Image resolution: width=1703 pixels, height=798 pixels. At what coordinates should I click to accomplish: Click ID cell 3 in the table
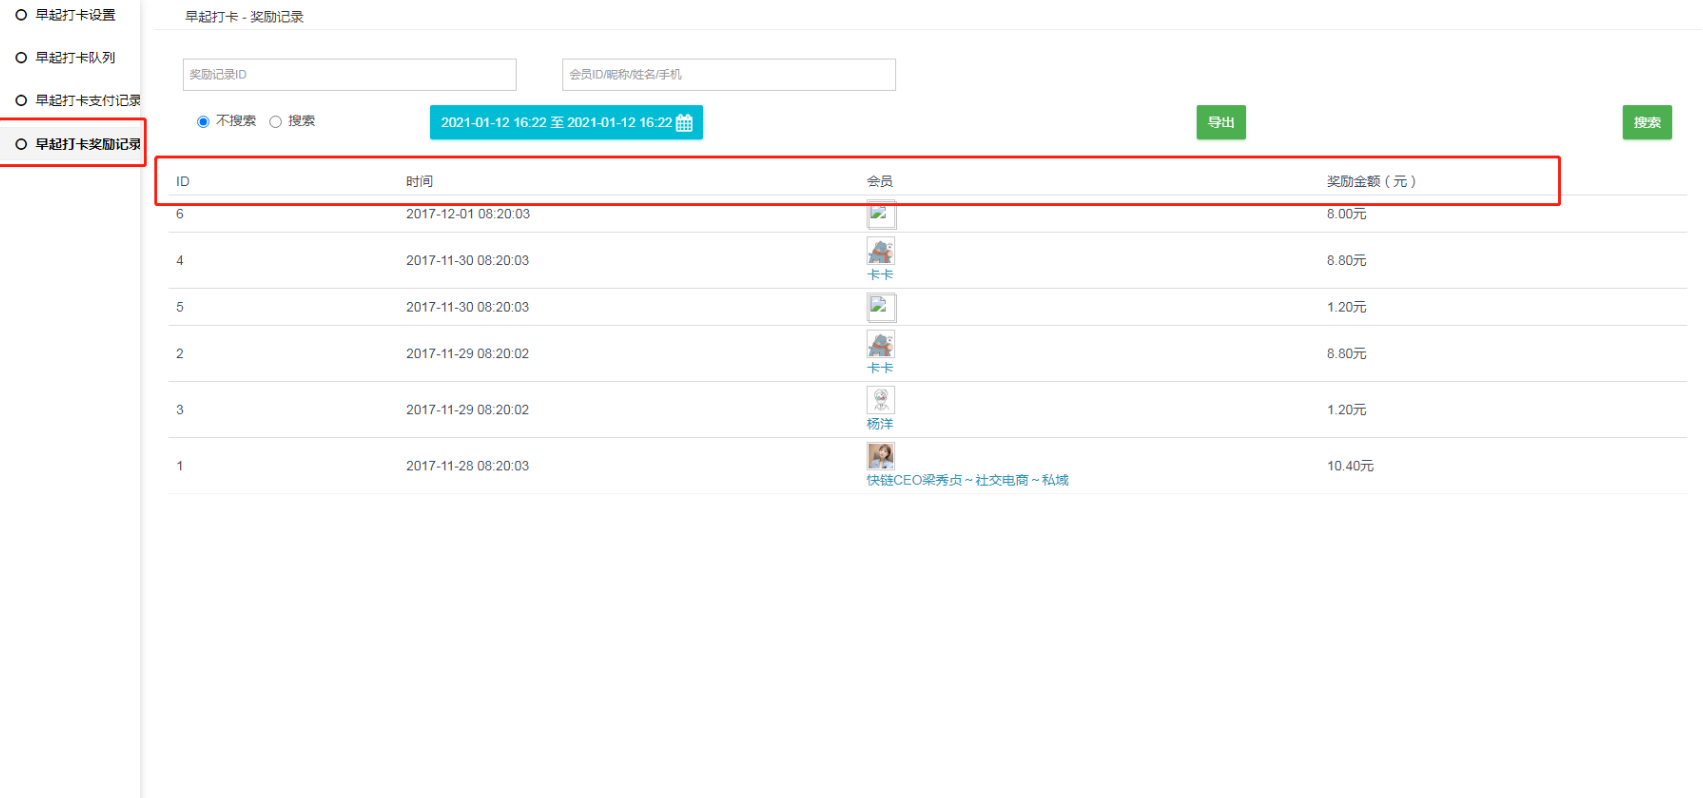pyautogui.click(x=180, y=410)
